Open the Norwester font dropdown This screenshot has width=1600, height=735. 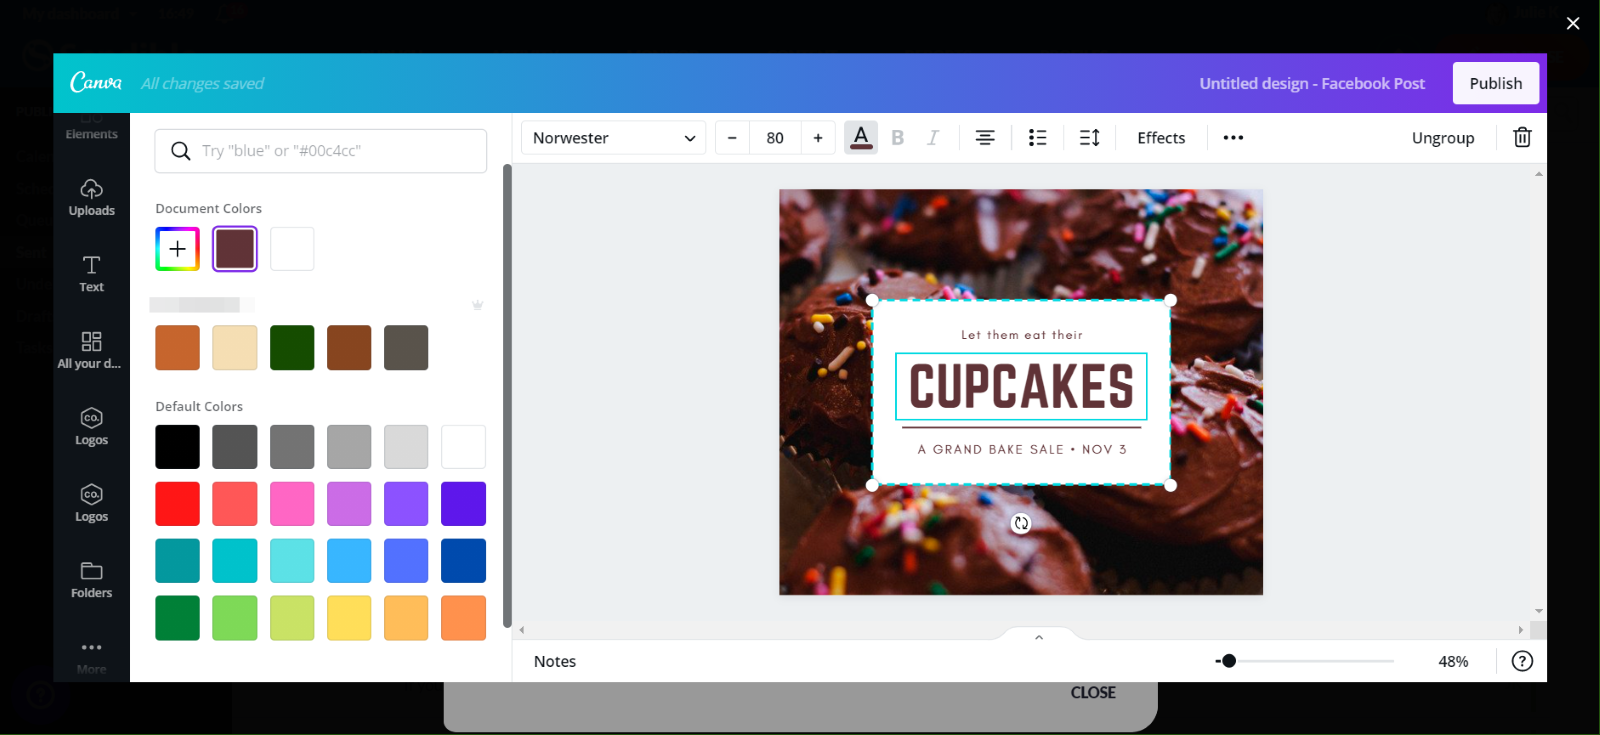pyautogui.click(x=613, y=138)
